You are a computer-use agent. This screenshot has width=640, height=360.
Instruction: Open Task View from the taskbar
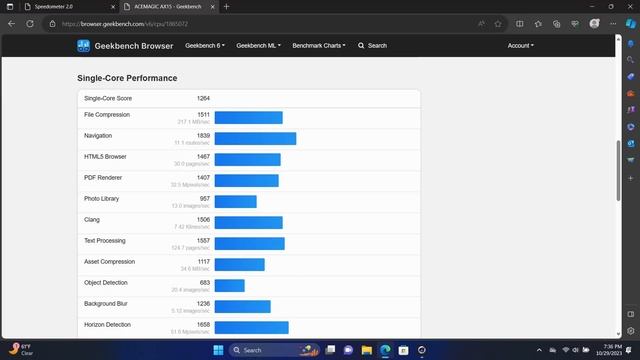(330, 350)
